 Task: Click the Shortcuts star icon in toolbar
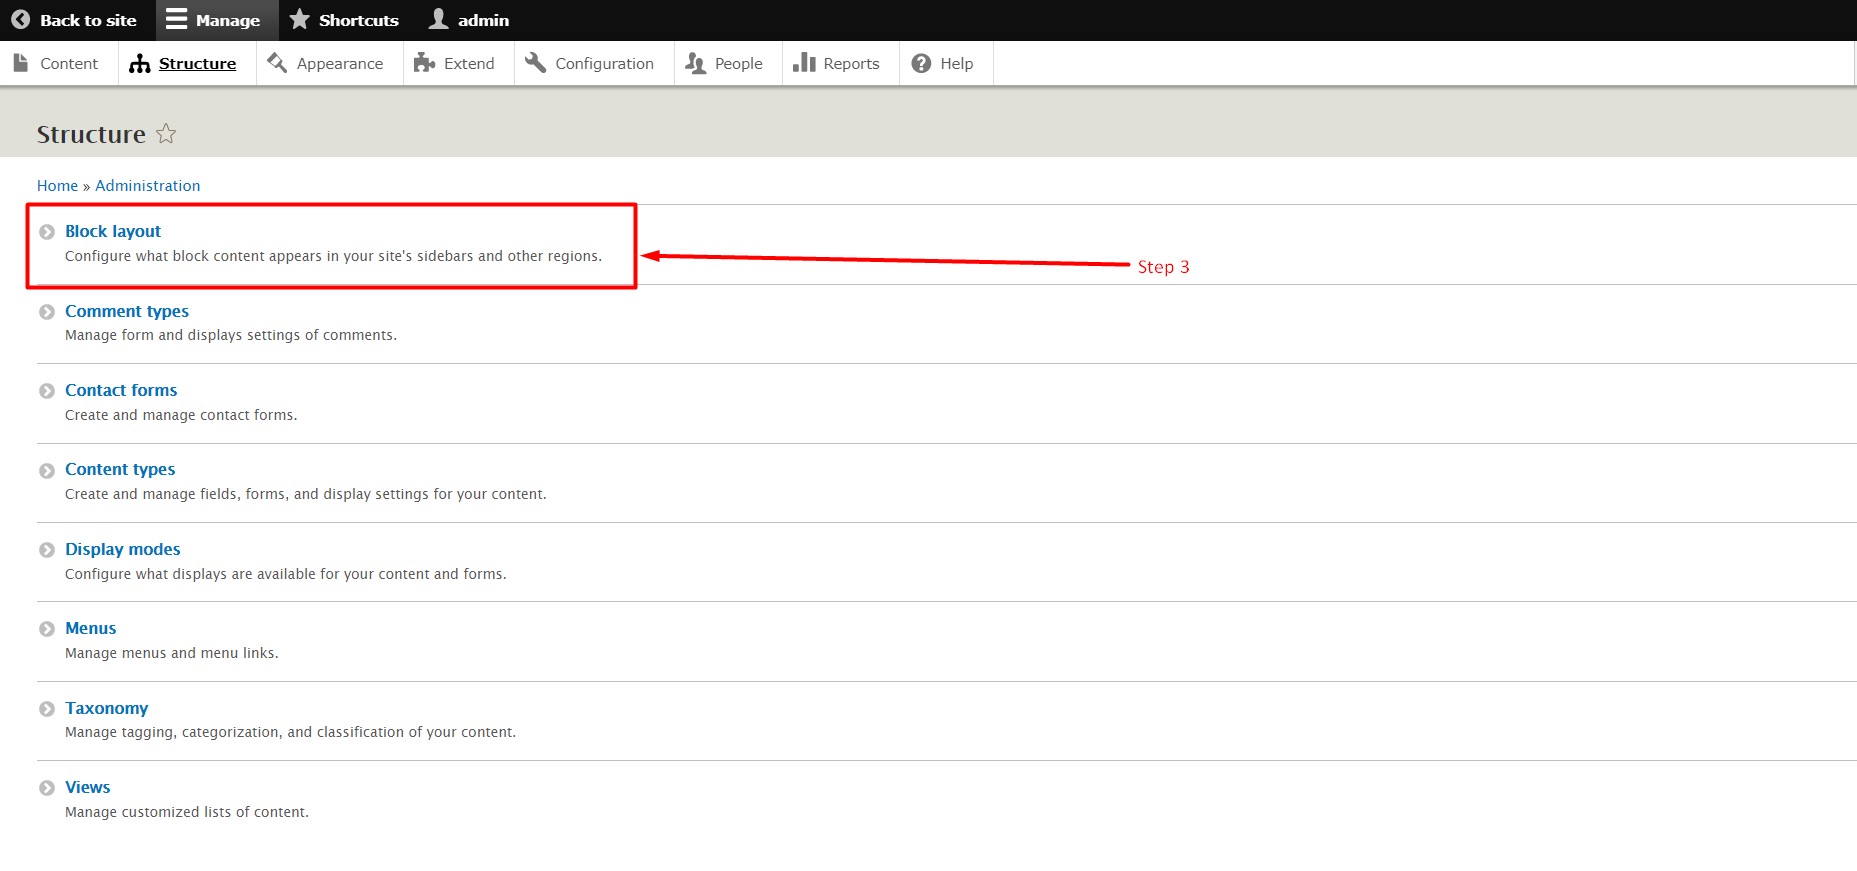(x=299, y=19)
